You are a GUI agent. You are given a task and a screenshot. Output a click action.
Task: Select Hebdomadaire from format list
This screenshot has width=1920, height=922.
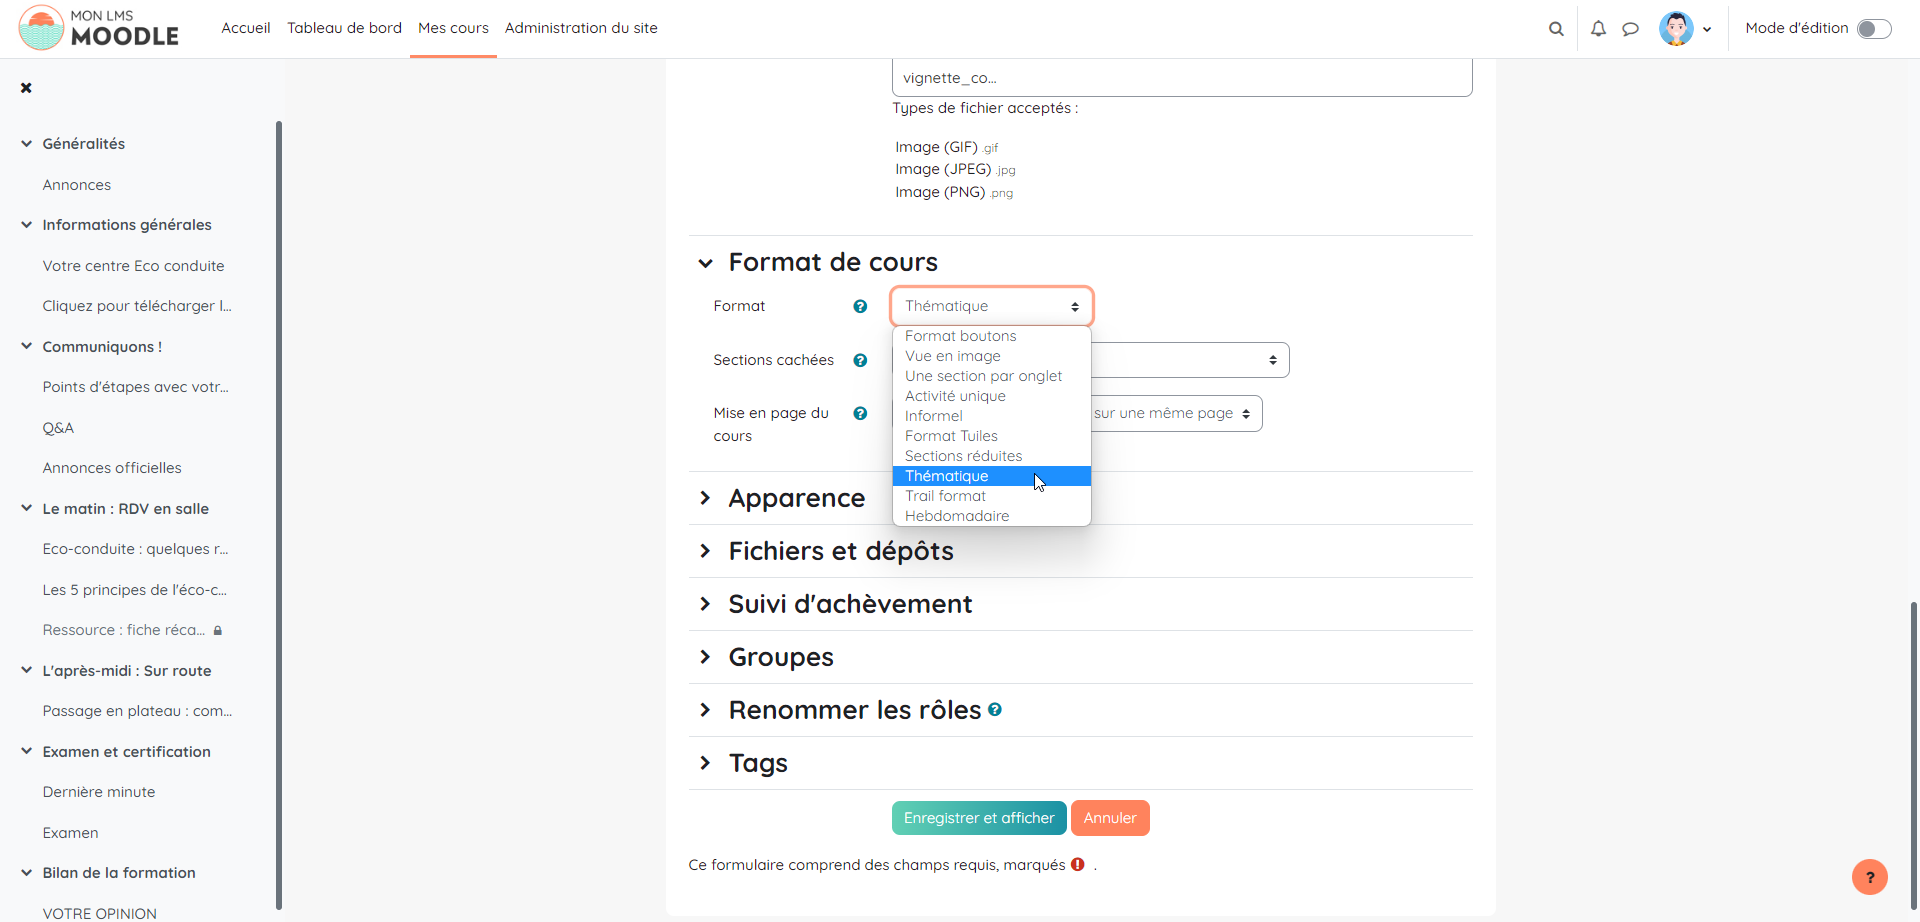click(x=957, y=516)
